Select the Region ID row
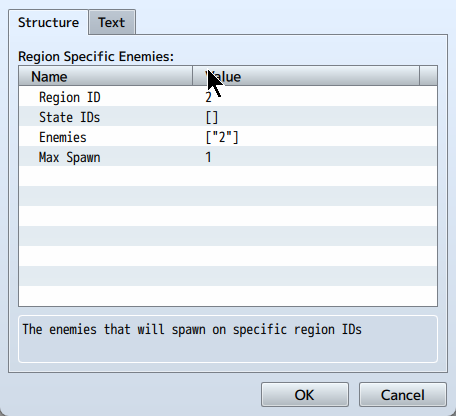 [x=228, y=96]
